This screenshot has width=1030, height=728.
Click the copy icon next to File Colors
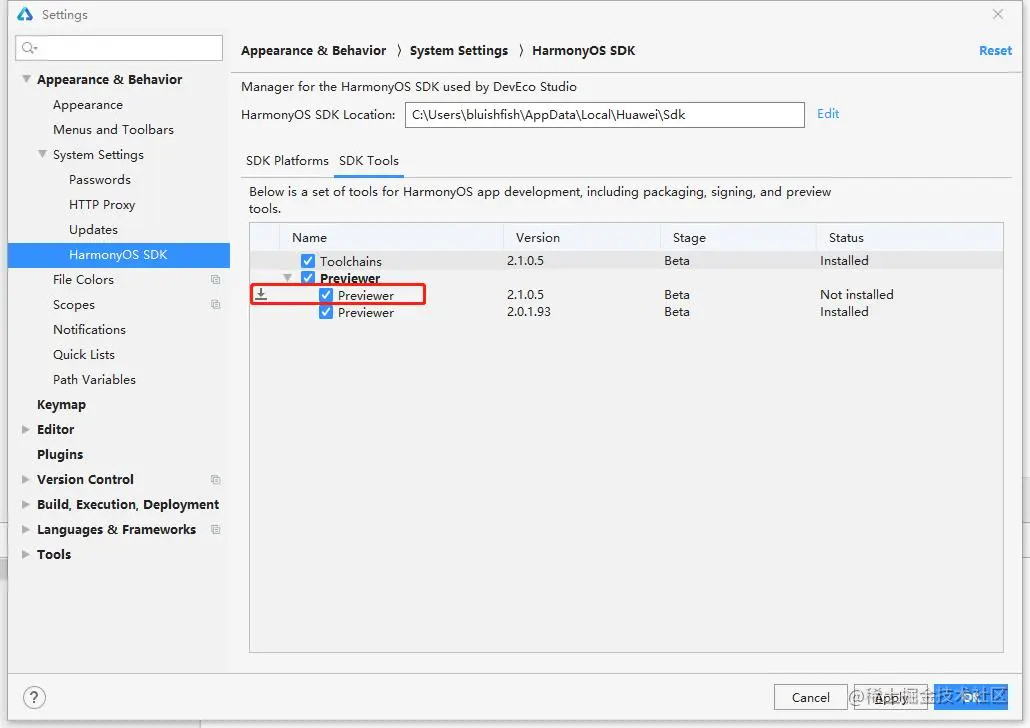pyautogui.click(x=215, y=280)
